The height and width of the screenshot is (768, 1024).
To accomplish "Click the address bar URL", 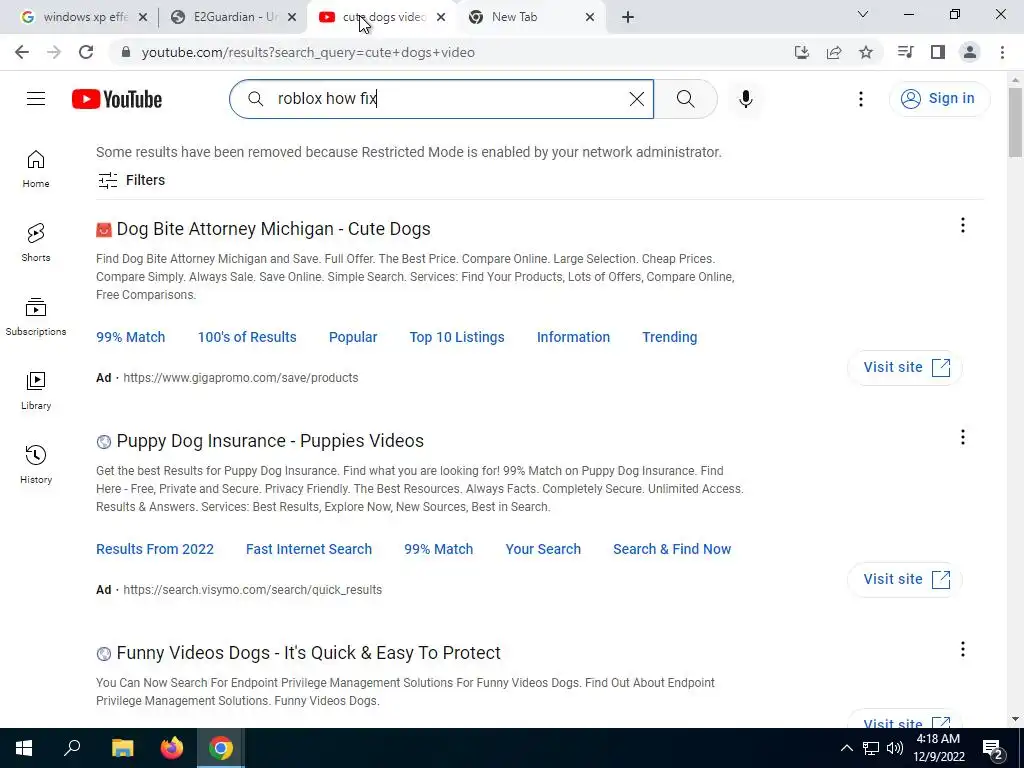I will 308,52.
